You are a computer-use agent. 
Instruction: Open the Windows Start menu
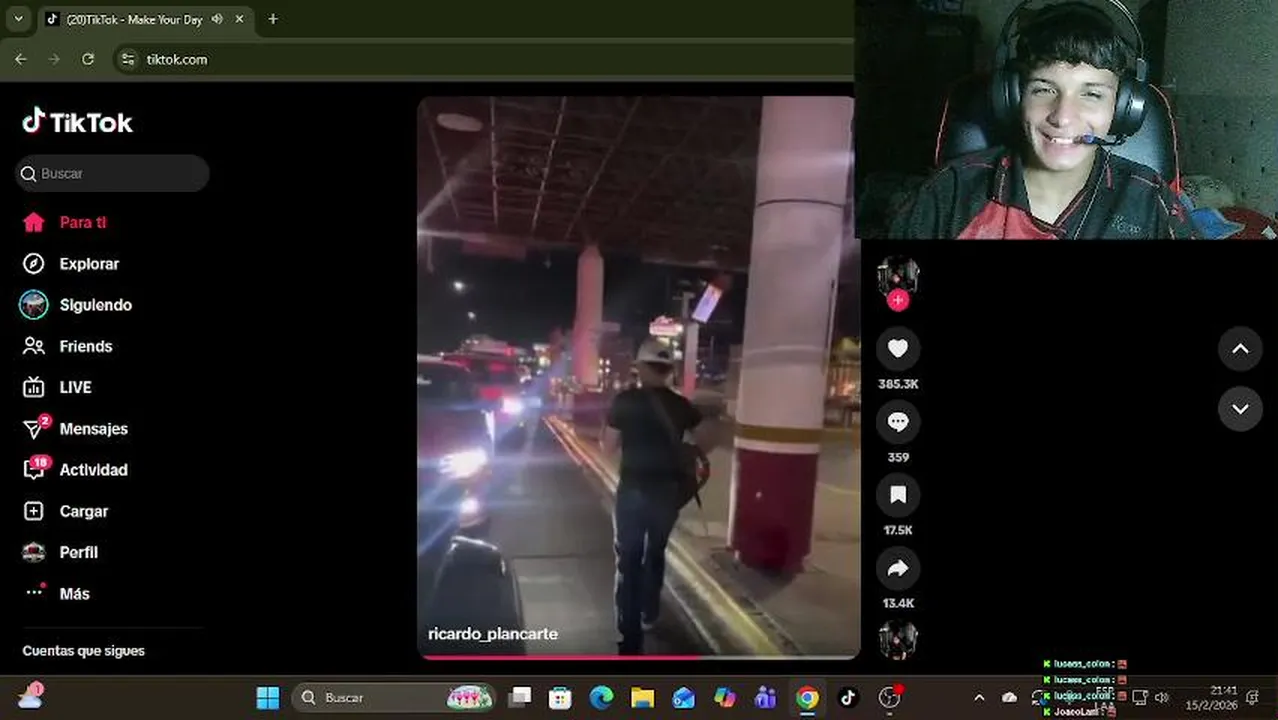pos(268,698)
